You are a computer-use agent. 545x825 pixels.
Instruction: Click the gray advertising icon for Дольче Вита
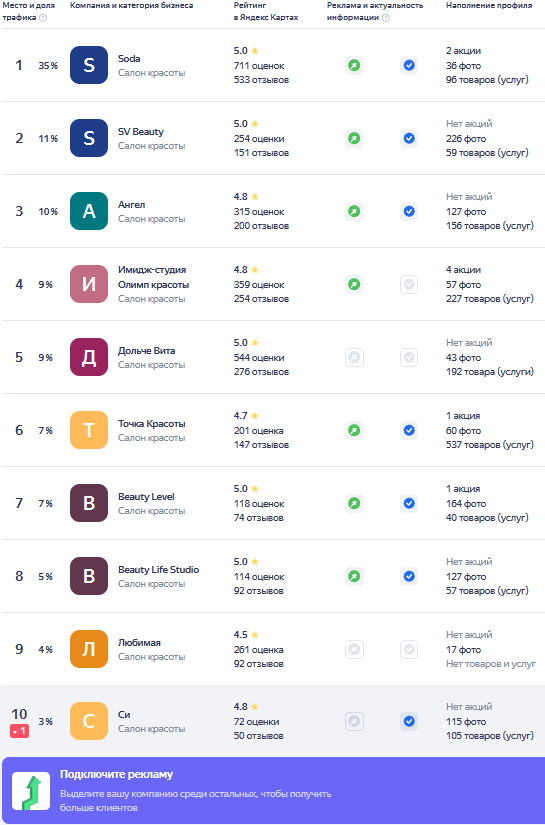(355, 358)
